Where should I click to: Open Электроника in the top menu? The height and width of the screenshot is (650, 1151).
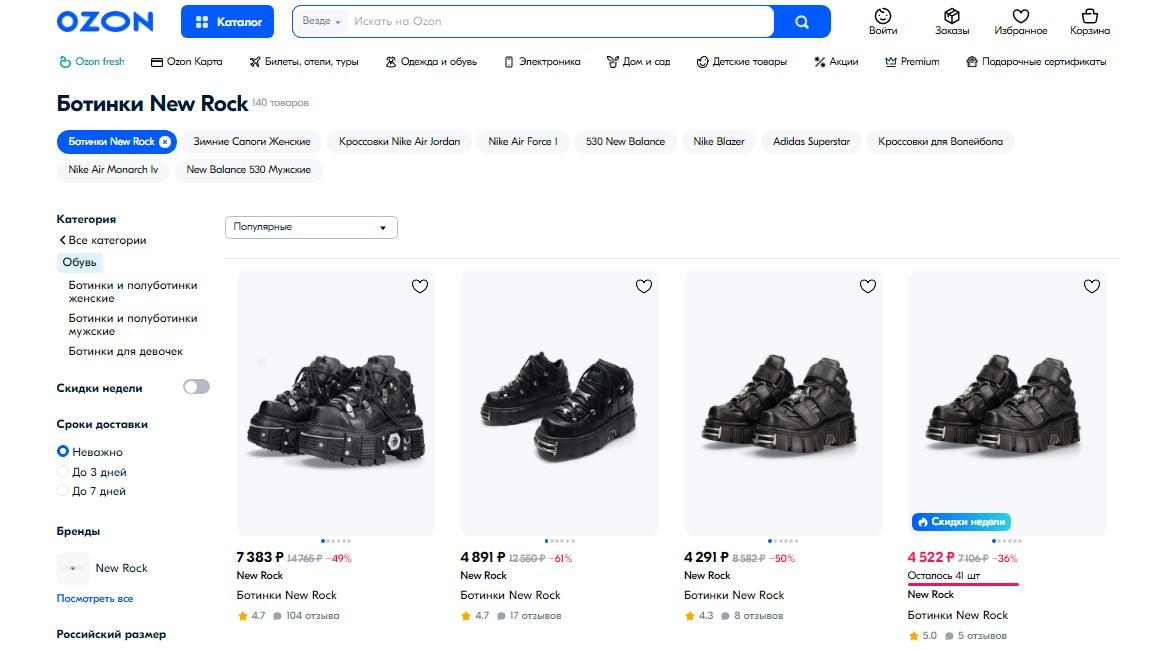tap(541, 62)
